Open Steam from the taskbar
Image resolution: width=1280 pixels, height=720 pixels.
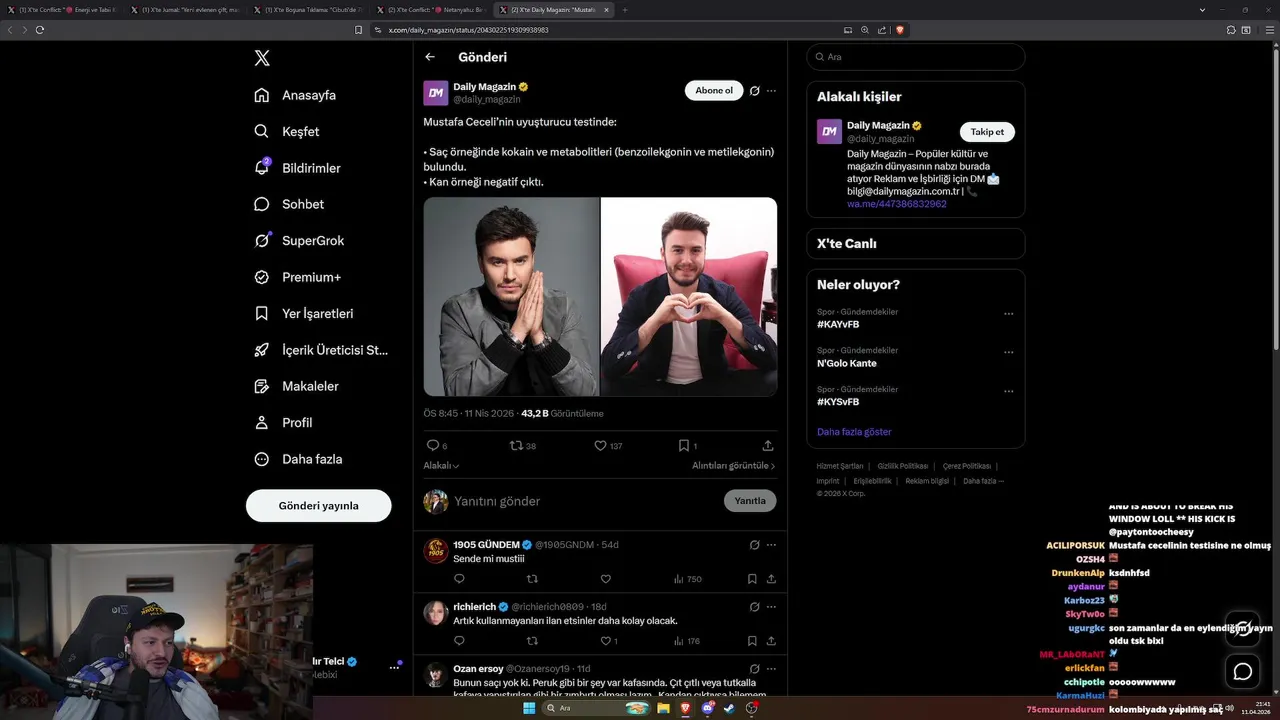(x=729, y=708)
